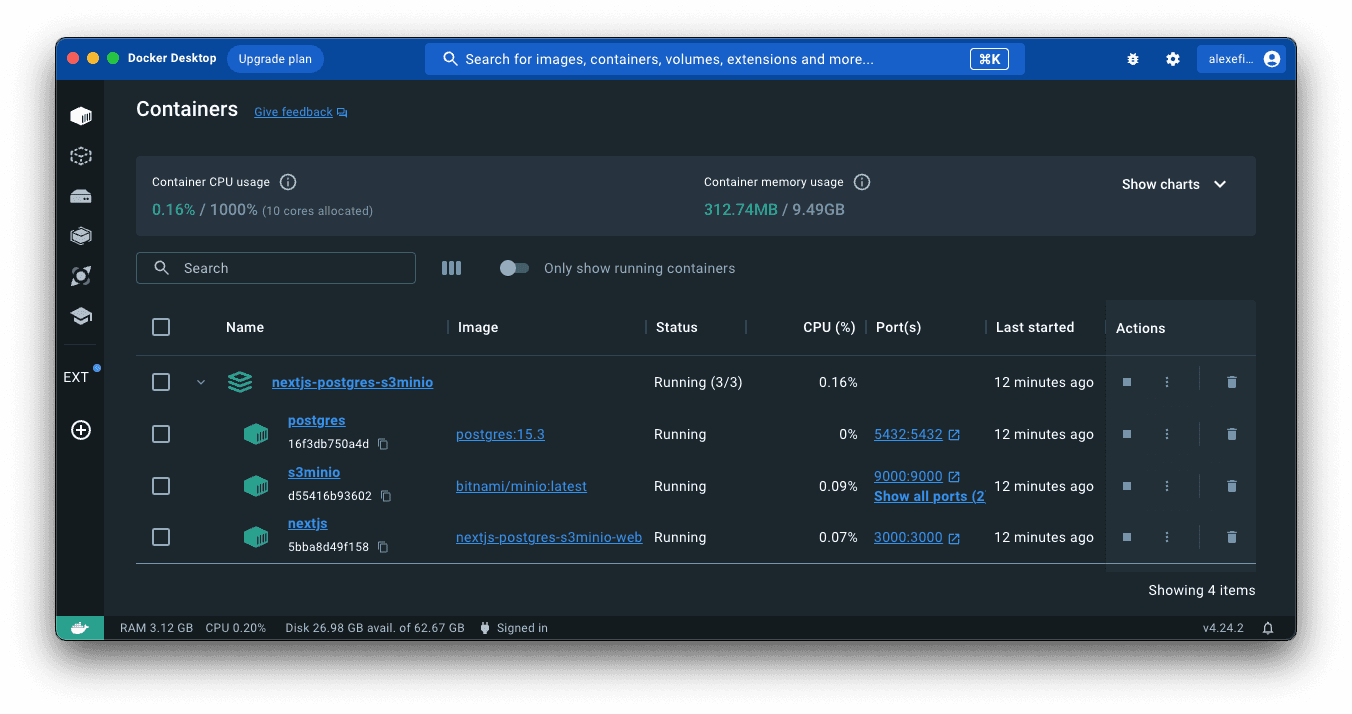This screenshot has width=1352, height=714.
Task: Open the Settings gear icon
Action: click(1173, 59)
